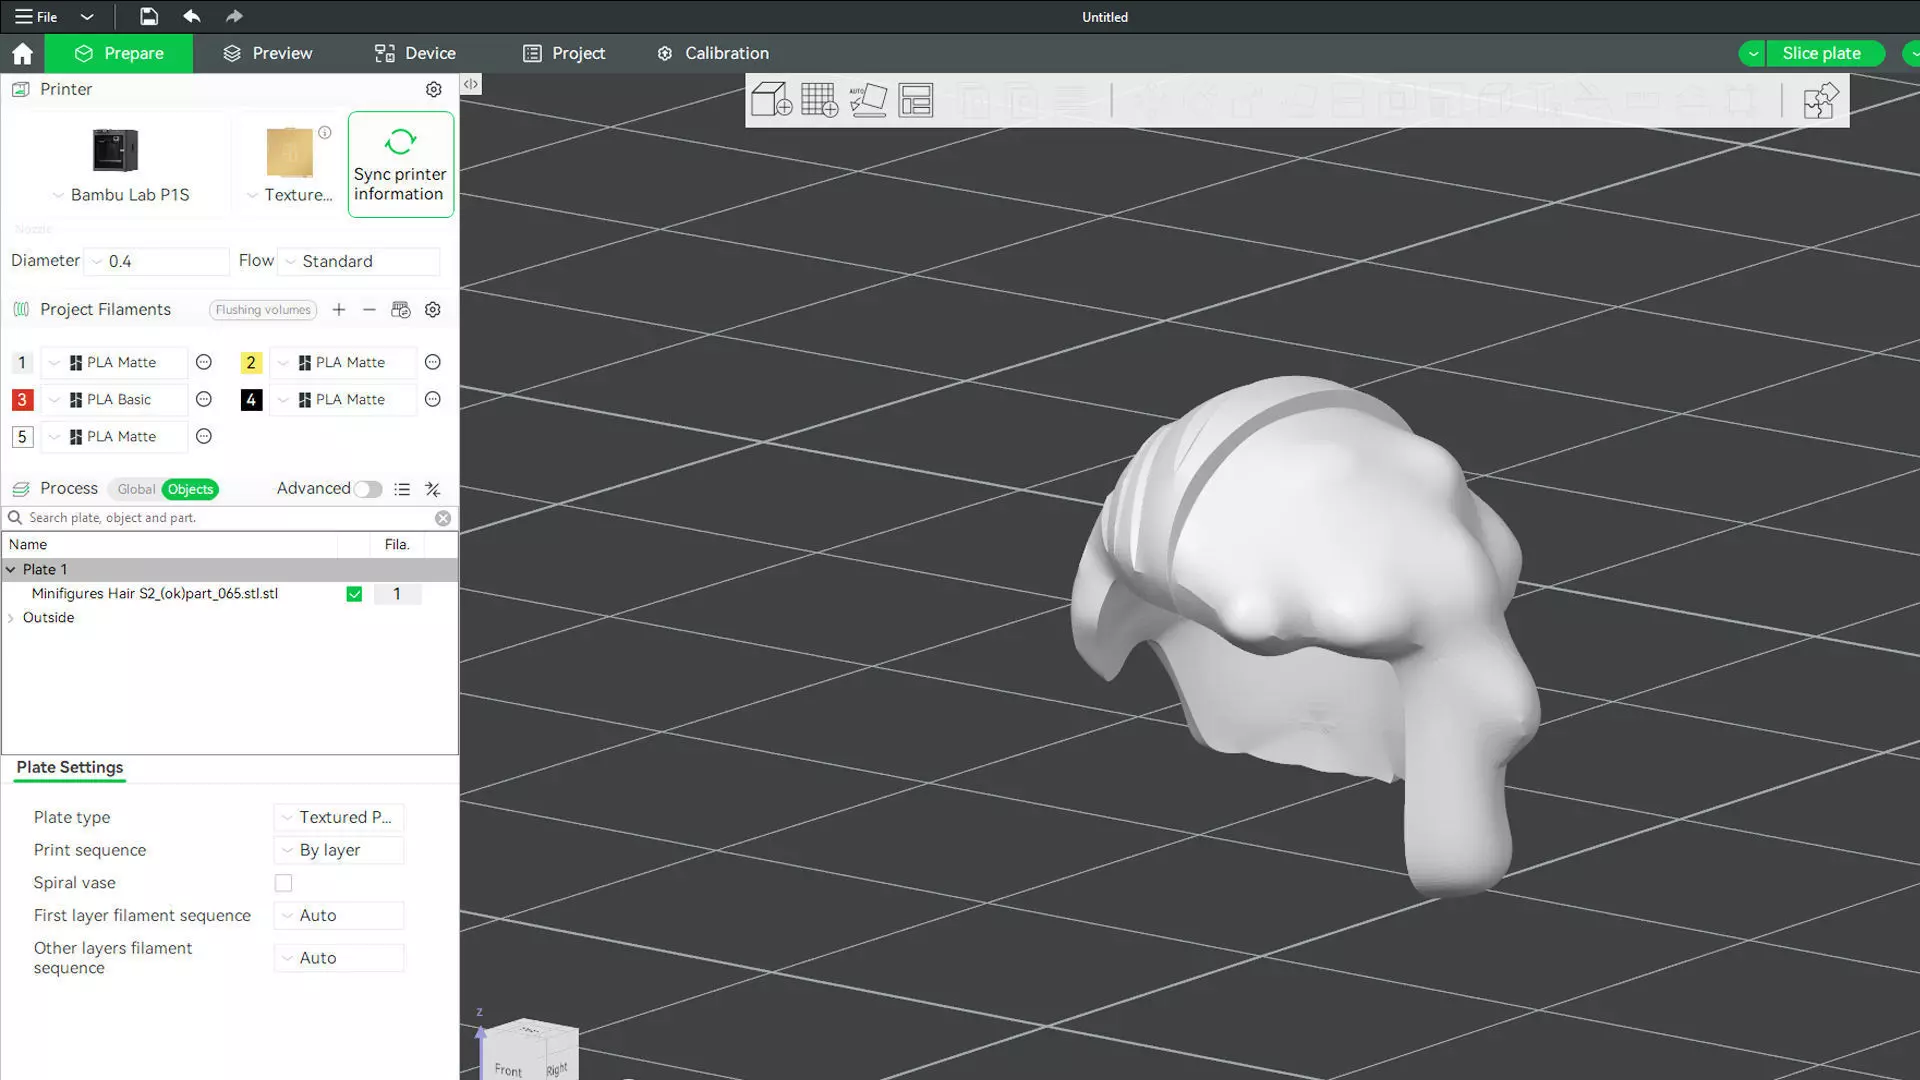This screenshot has width=1920, height=1080.
Task: Click the Flushing volumes button
Action: (x=263, y=310)
